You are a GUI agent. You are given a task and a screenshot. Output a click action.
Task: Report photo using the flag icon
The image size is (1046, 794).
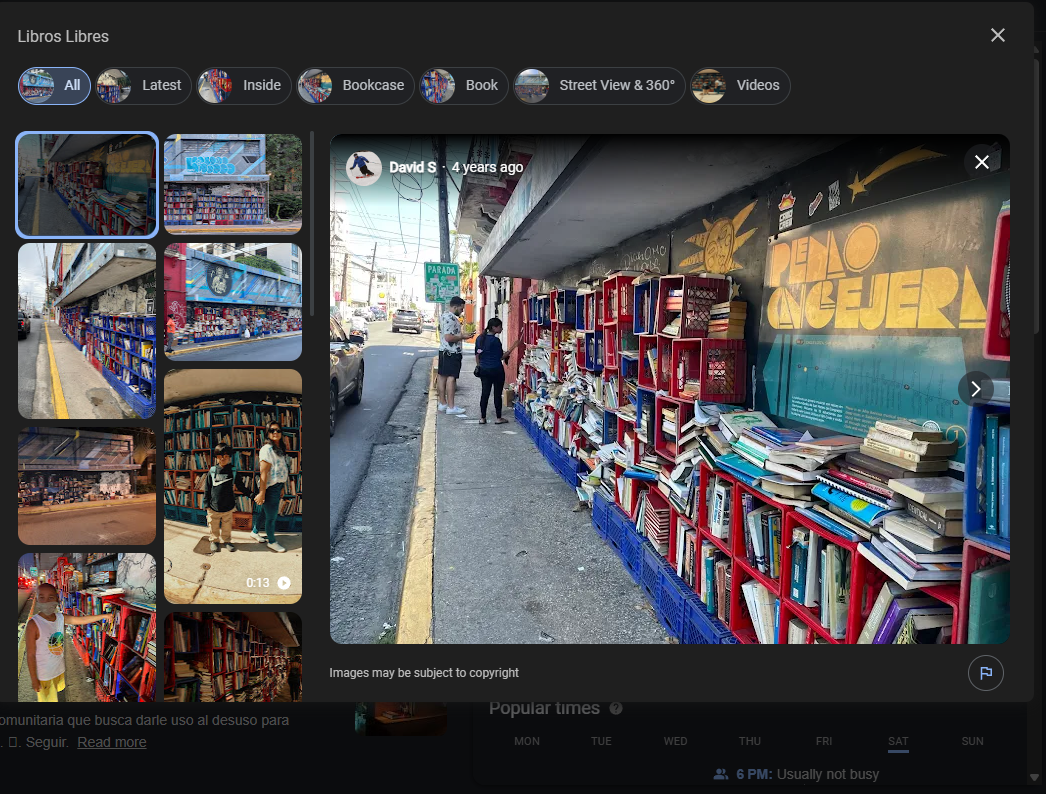coord(985,673)
